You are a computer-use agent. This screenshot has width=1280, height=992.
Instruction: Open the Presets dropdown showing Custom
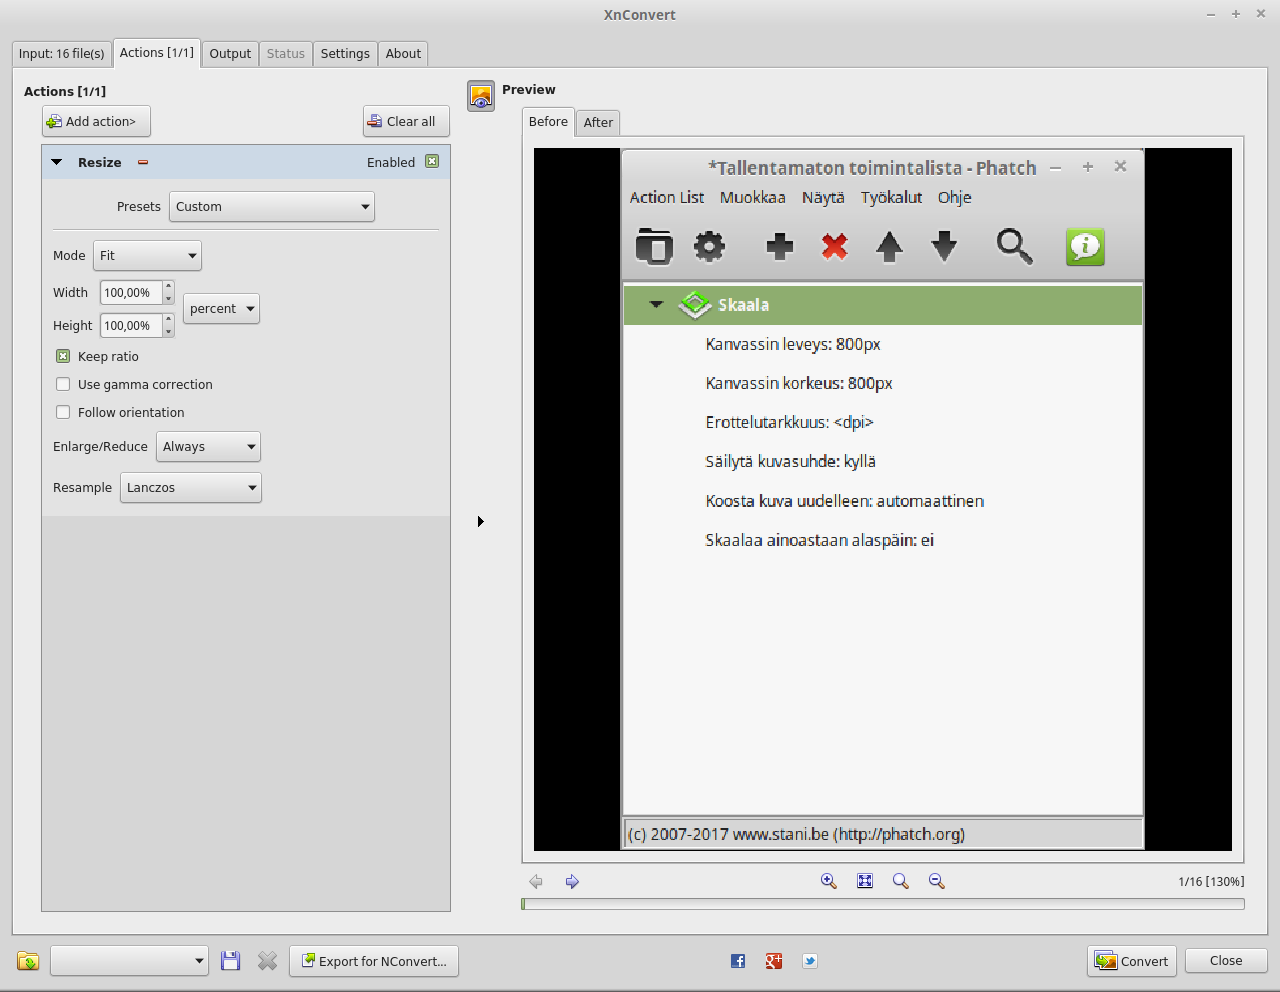click(272, 207)
